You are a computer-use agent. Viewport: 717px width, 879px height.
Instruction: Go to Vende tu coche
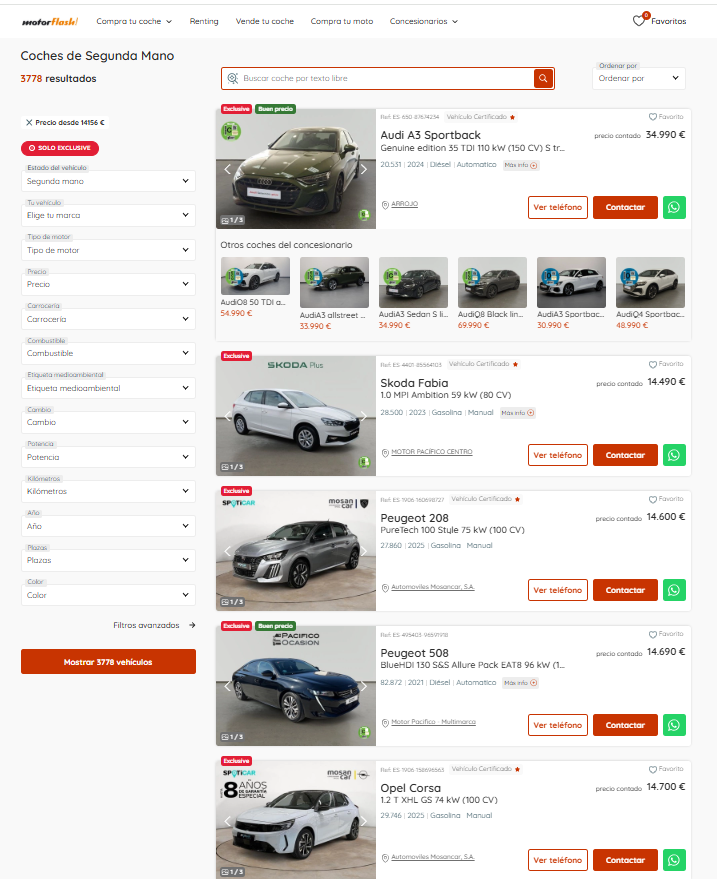pyautogui.click(x=265, y=21)
